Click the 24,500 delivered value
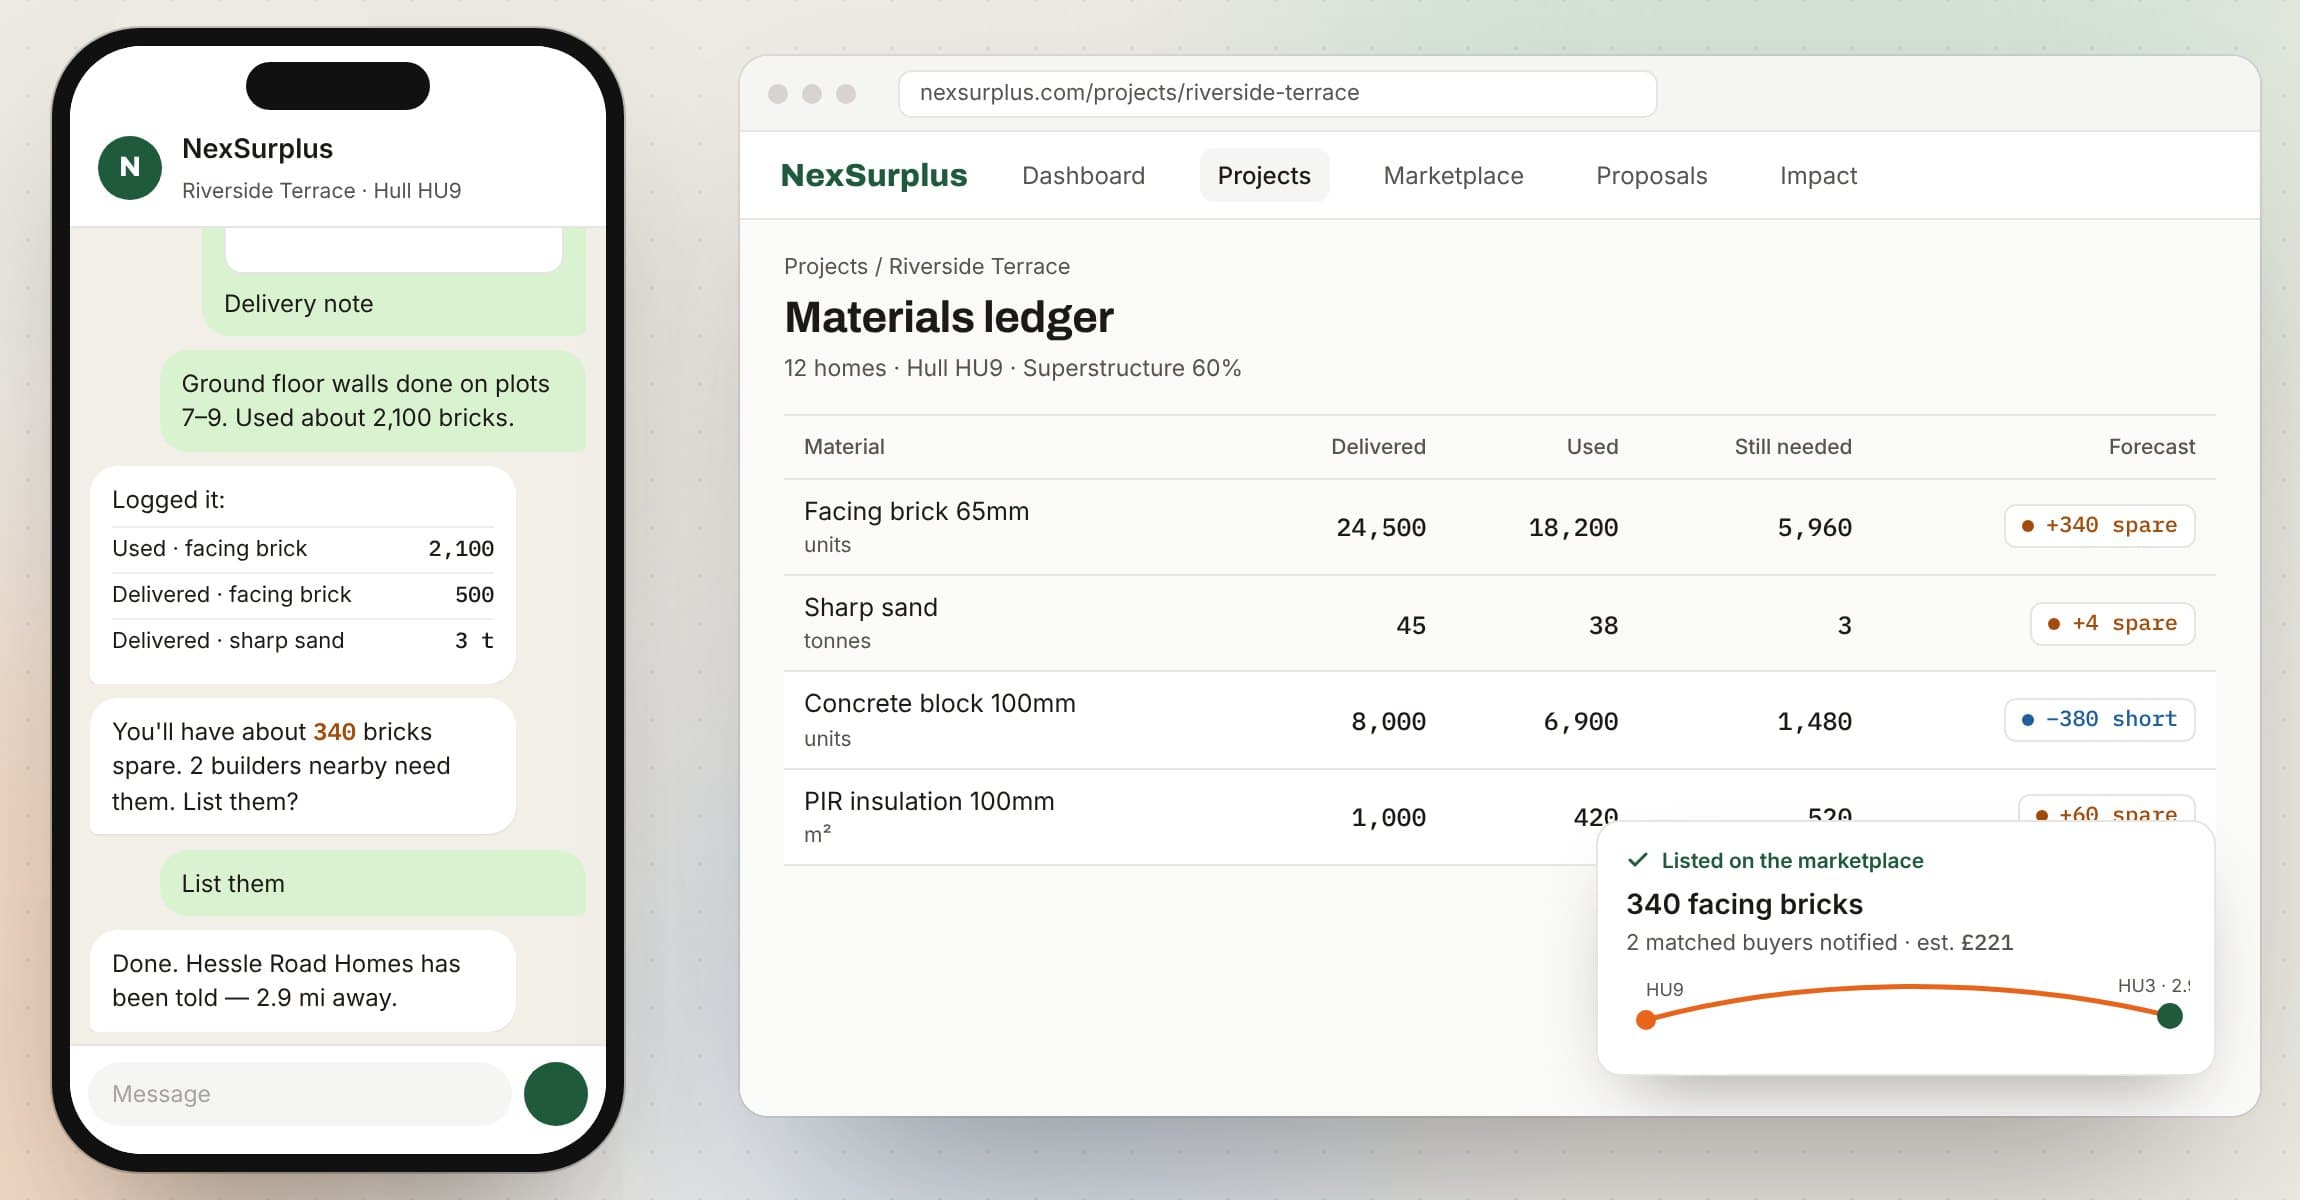2300x1200 pixels. pyautogui.click(x=1381, y=527)
